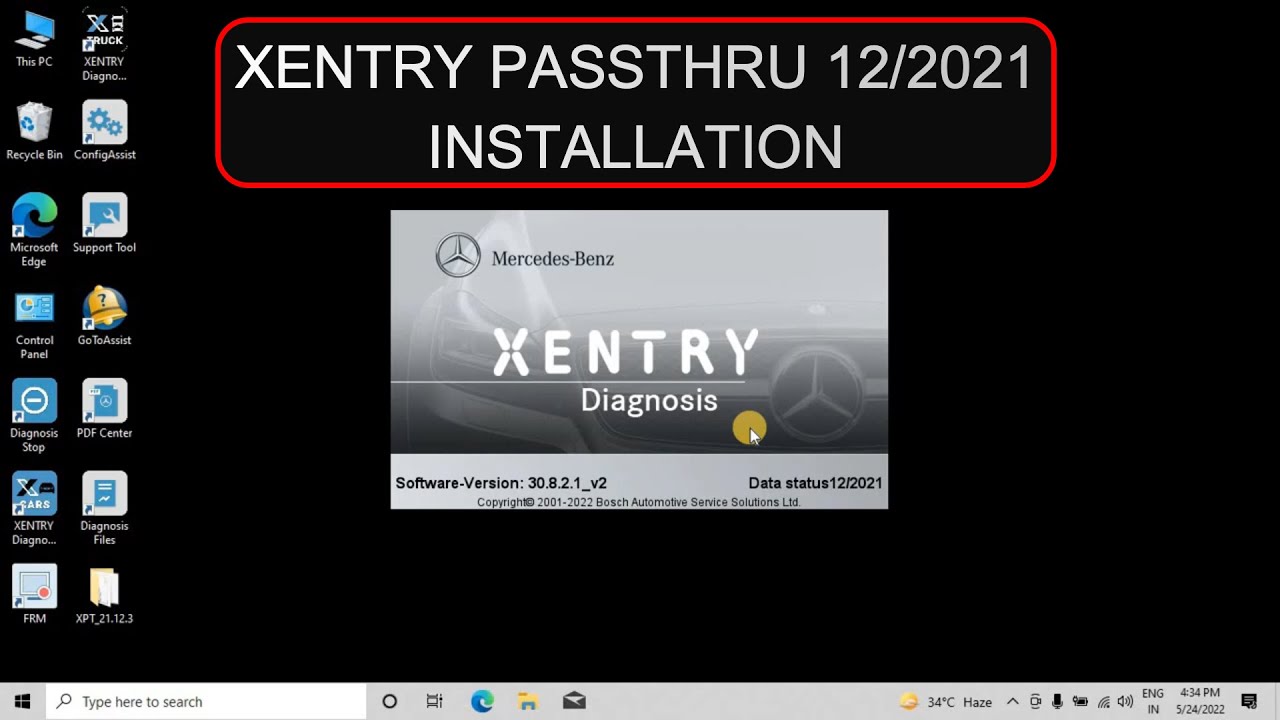This screenshot has height=720, width=1280.
Task: Click the Meet Now tray icon
Action: (1035, 702)
